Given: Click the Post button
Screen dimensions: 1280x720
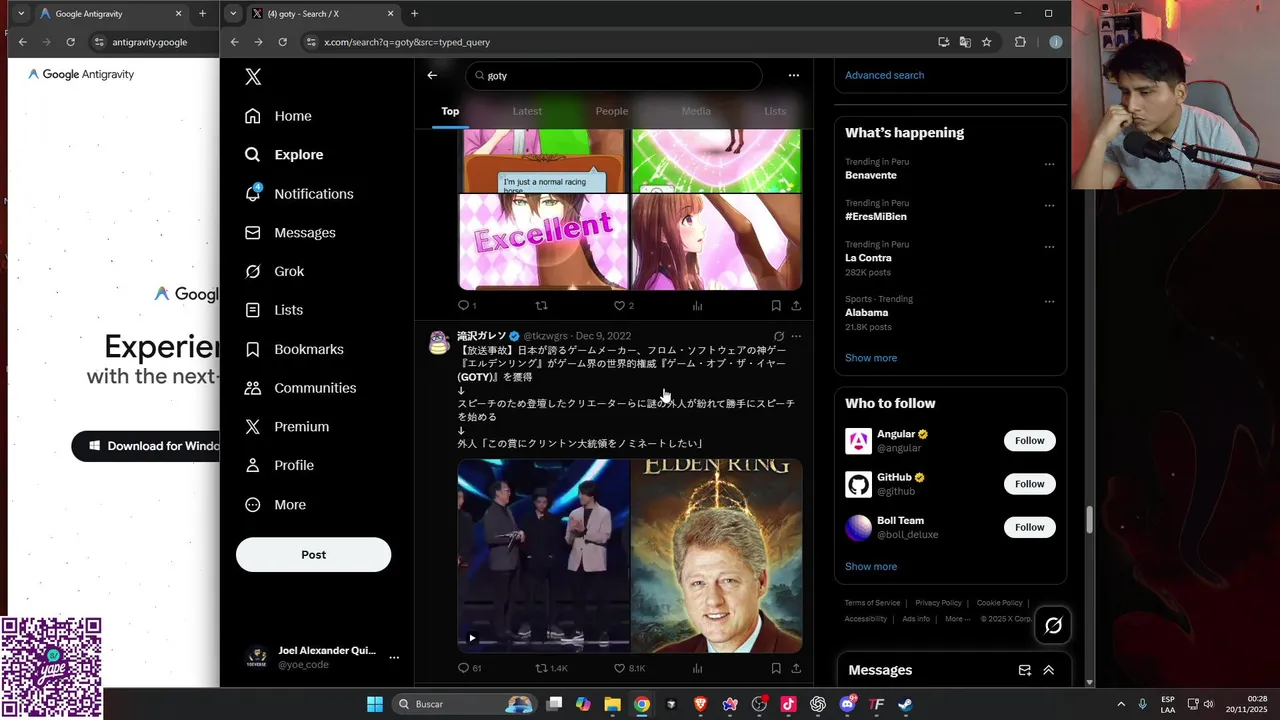Looking at the screenshot, I should point(313,555).
